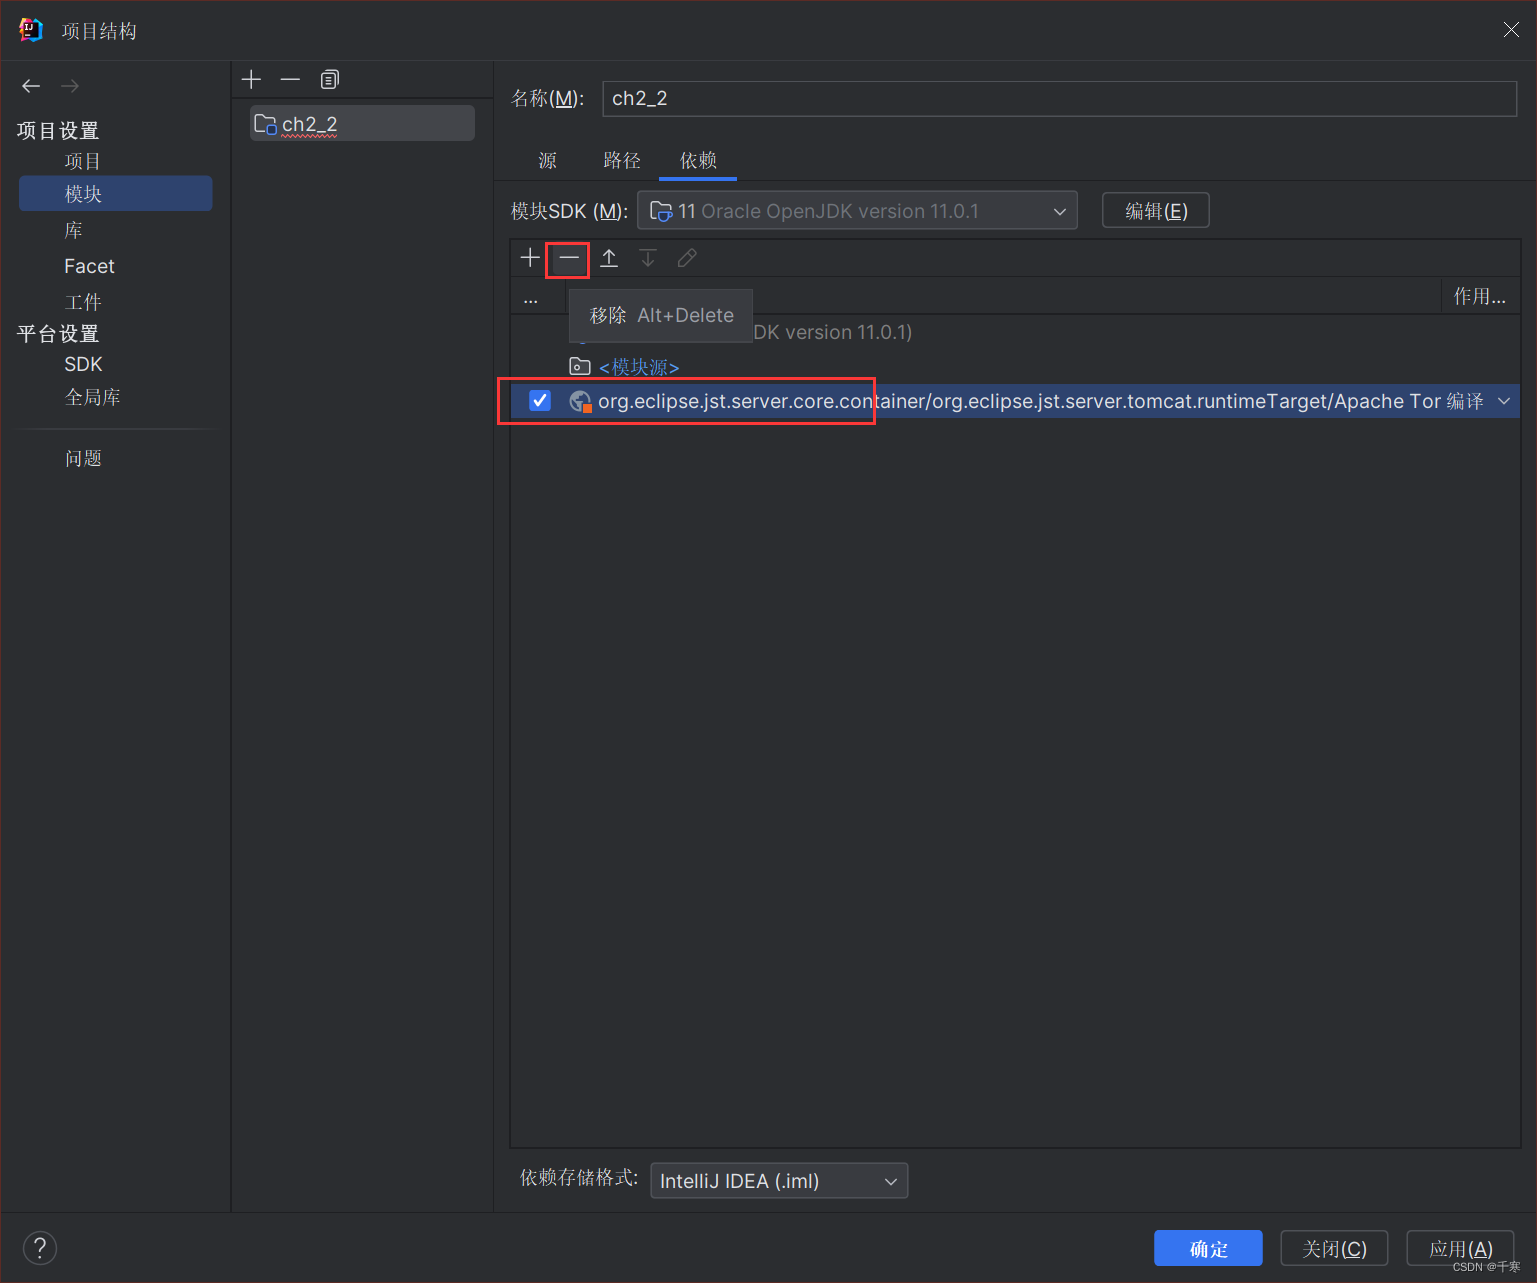The width and height of the screenshot is (1537, 1283).
Task: Open 问题 in the sidebar
Action: 83,458
